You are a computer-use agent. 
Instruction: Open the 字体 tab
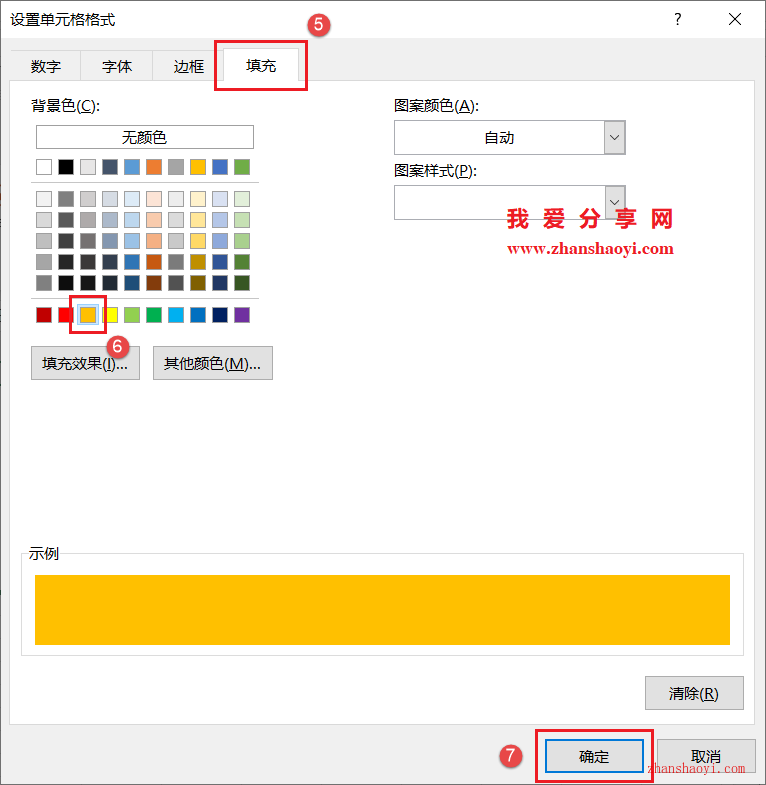click(x=117, y=66)
